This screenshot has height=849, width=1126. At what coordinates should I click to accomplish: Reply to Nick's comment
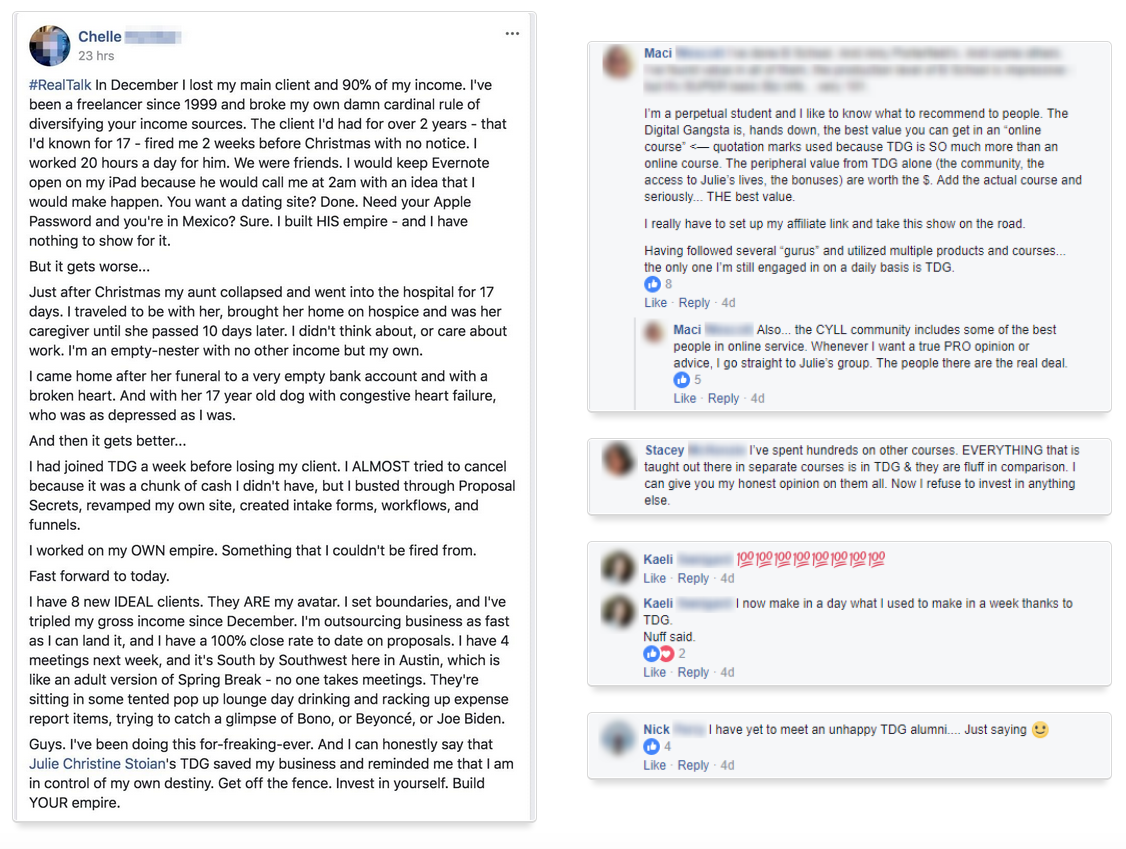coord(693,765)
